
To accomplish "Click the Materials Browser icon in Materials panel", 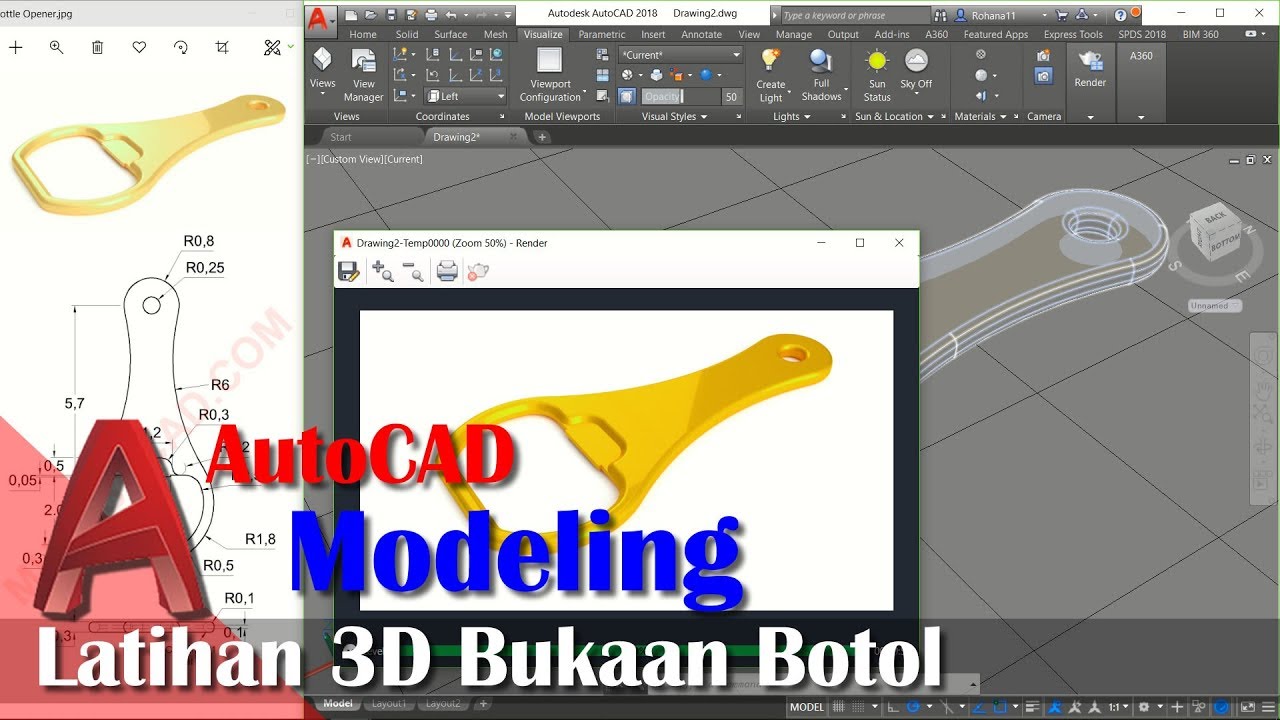I will pyautogui.click(x=980, y=55).
